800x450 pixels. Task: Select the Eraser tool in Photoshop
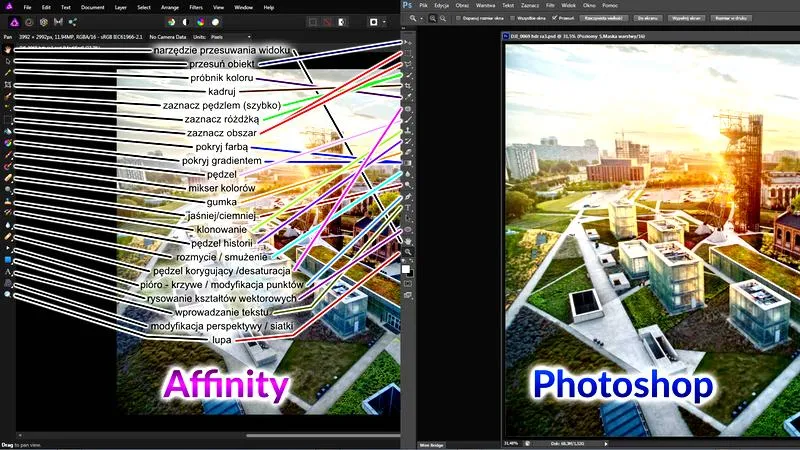coord(408,152)
